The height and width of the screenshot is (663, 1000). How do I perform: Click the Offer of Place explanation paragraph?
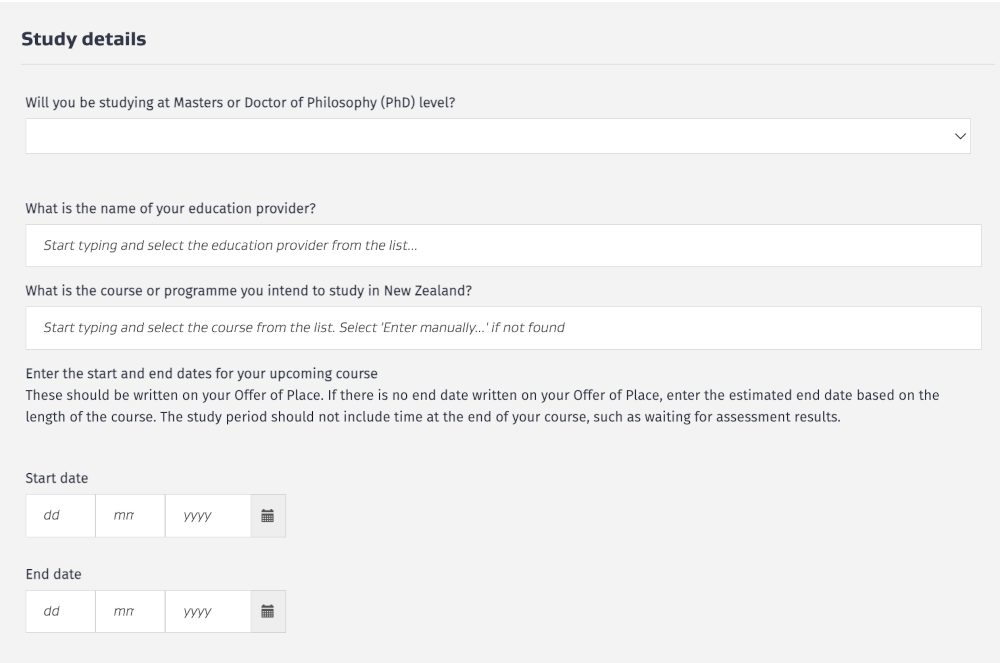[x=480, y=406]
